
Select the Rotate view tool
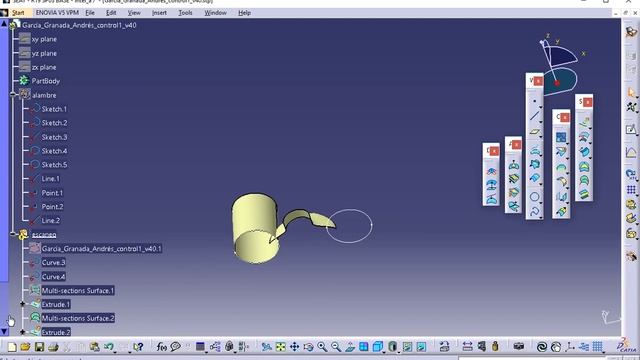pos(308,347)
